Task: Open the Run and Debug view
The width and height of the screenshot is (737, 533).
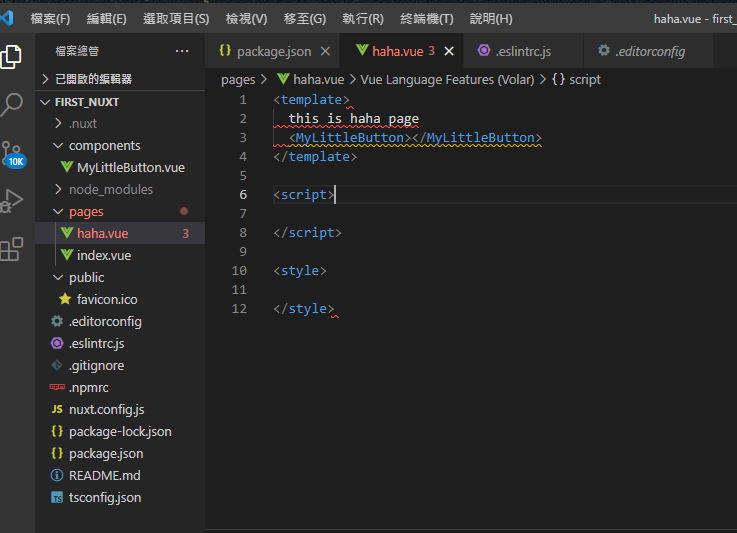Action: tap(12, 200)
